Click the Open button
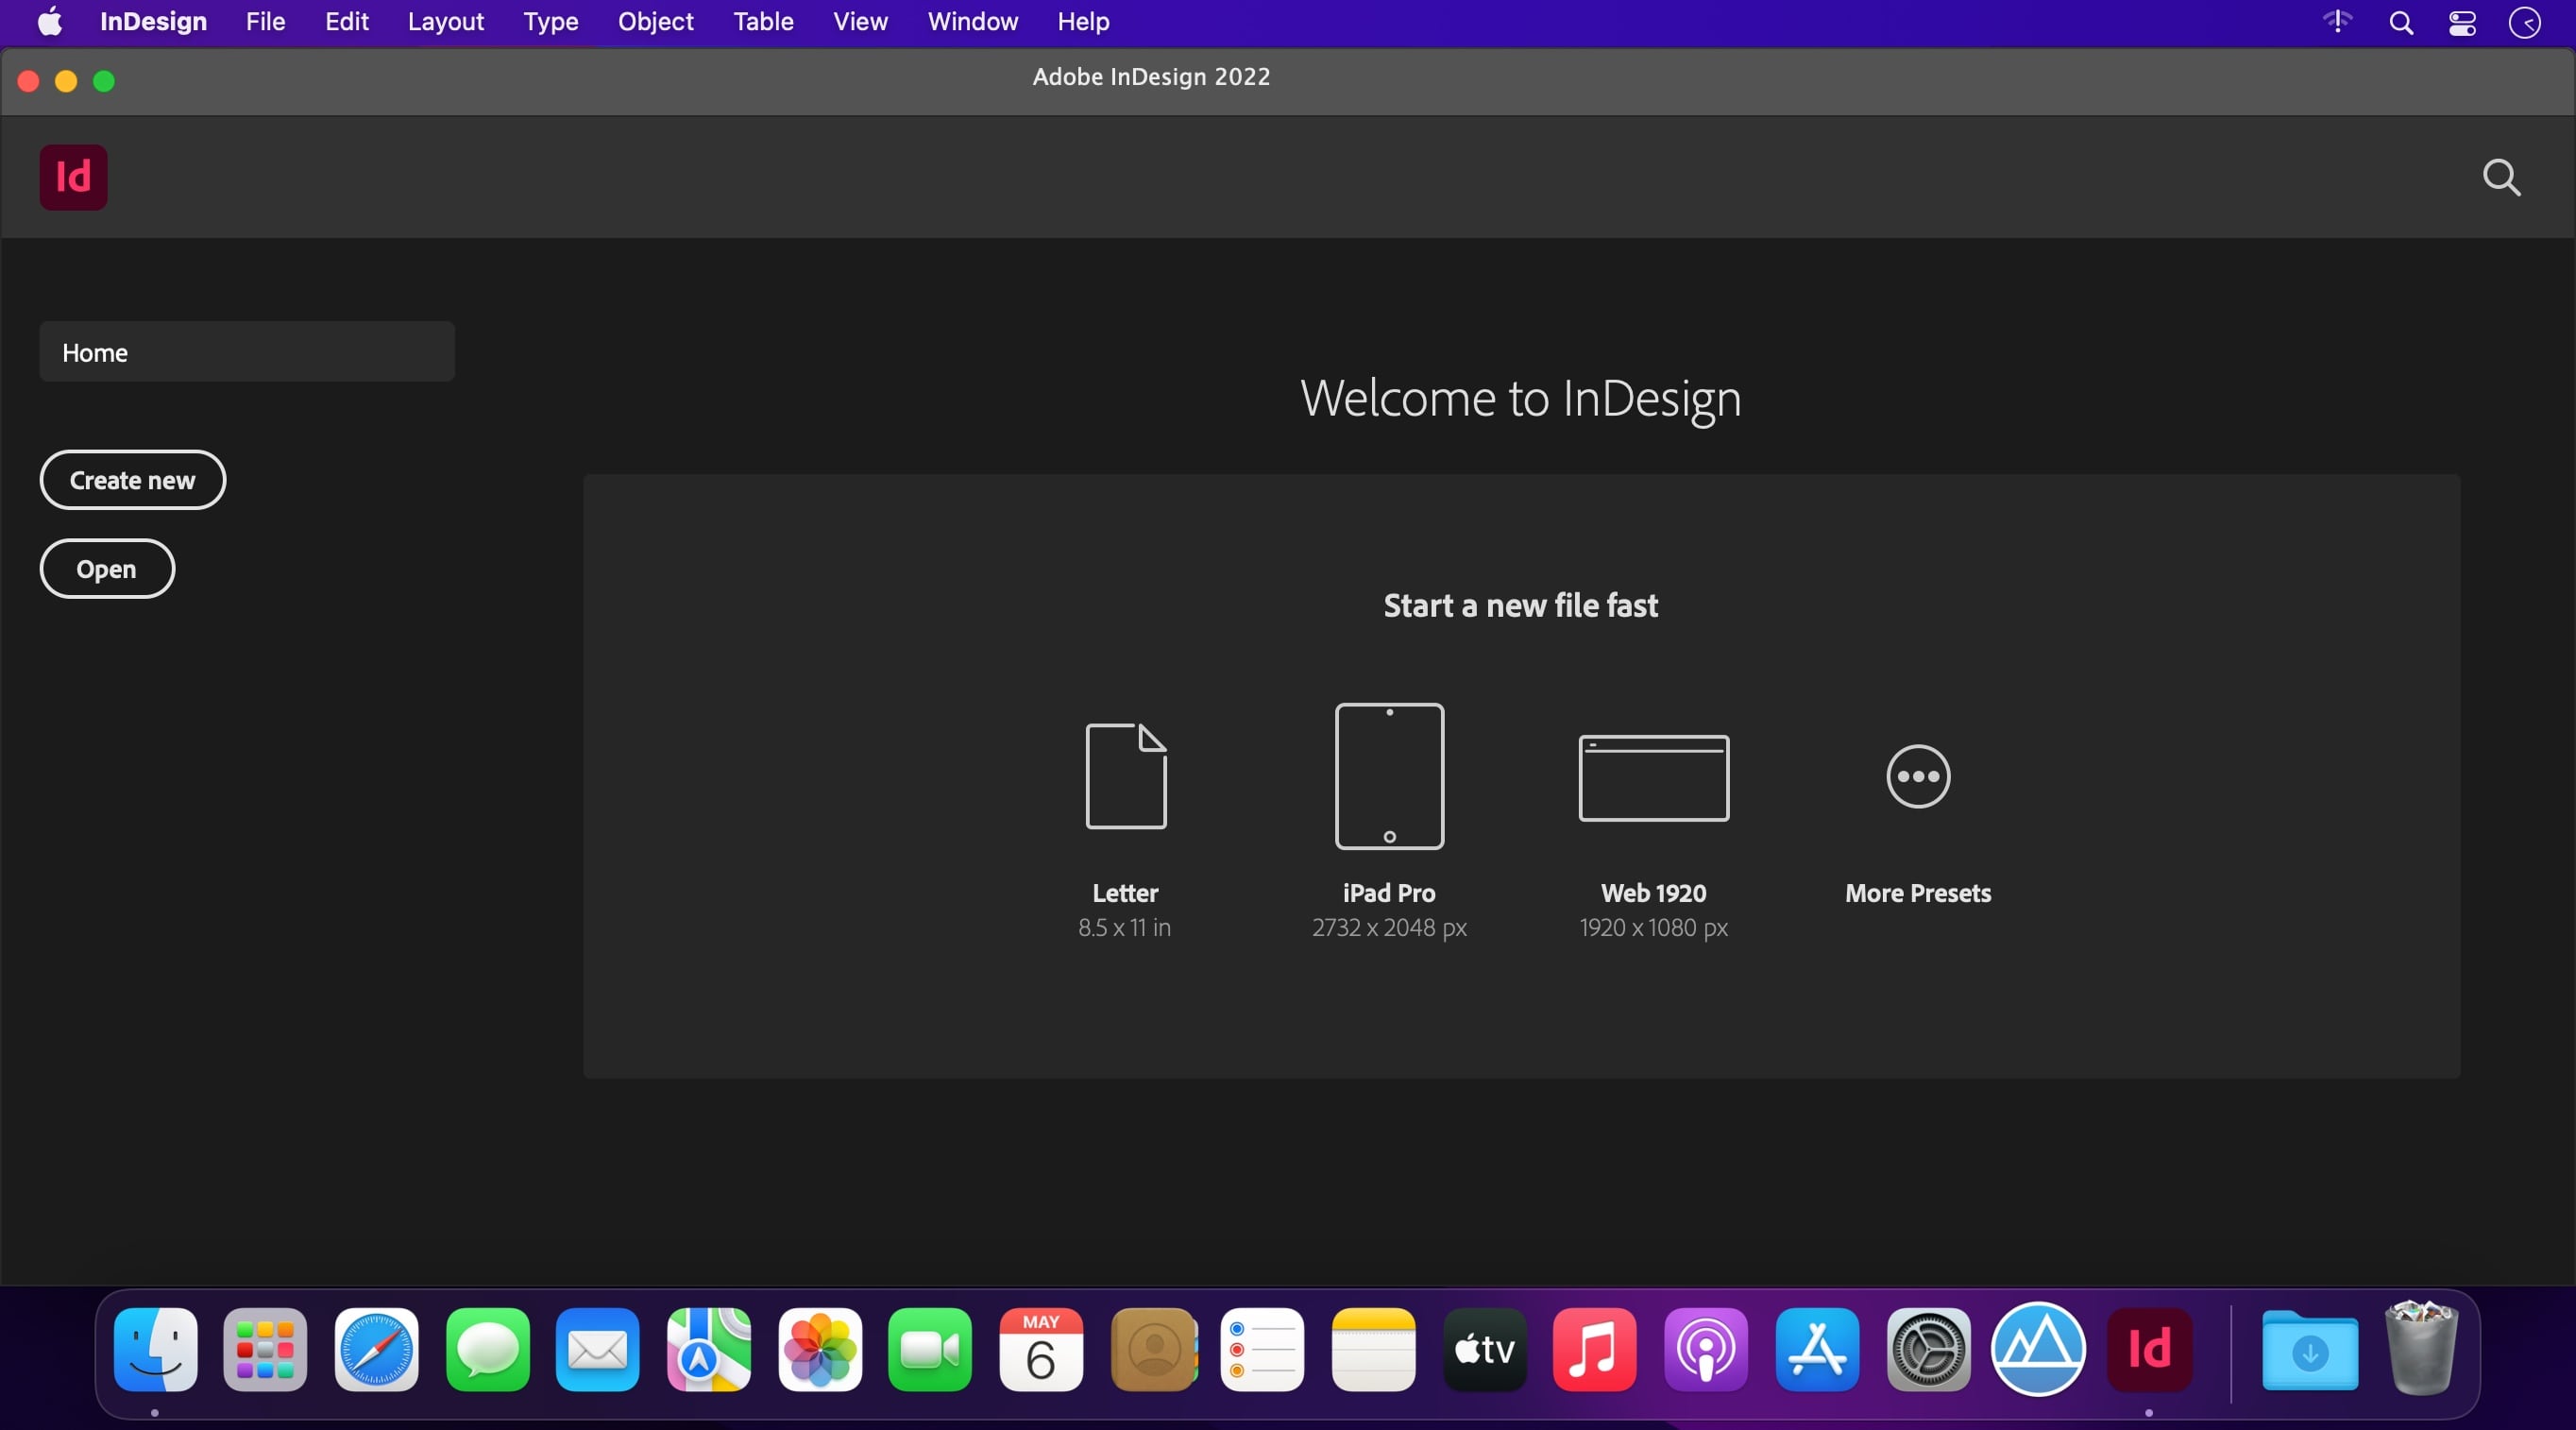 coord(107,569)
